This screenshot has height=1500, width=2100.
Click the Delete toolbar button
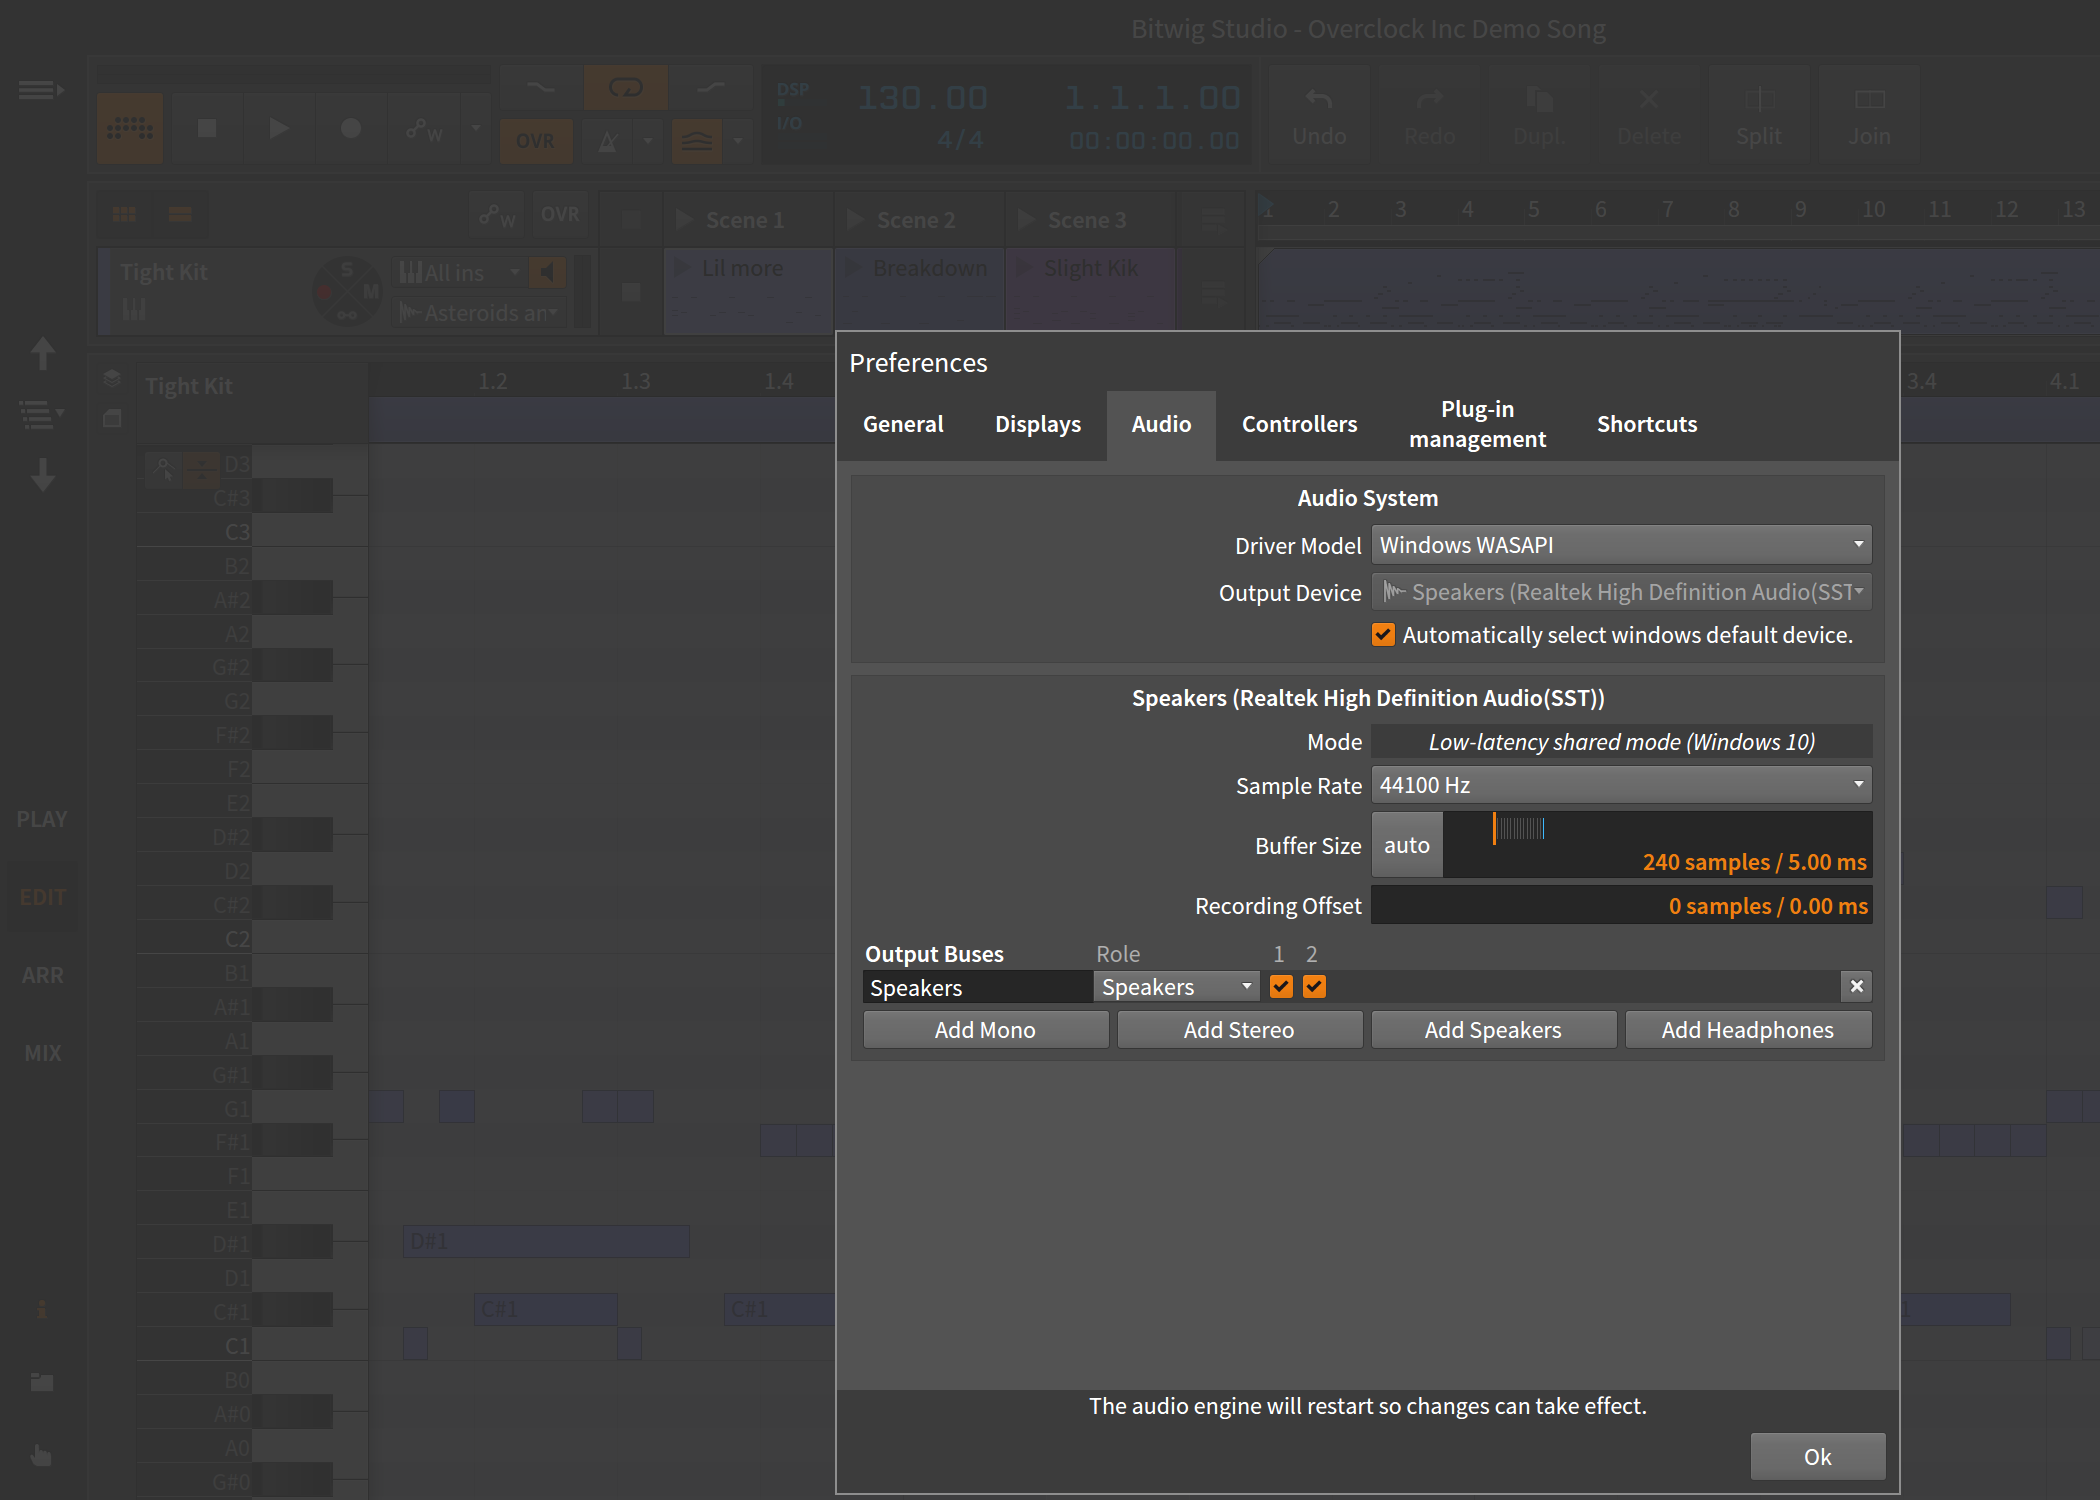click(x=1649, y=115)
